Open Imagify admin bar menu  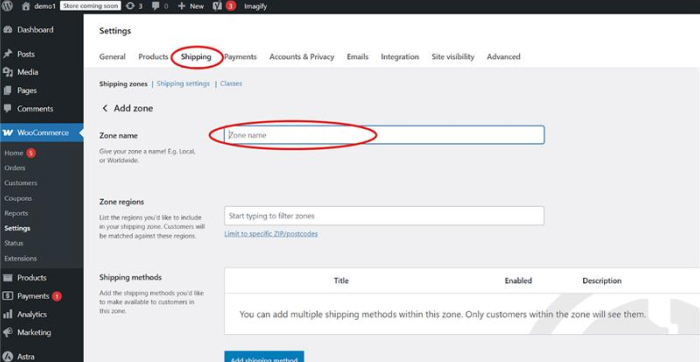(256, 6)
